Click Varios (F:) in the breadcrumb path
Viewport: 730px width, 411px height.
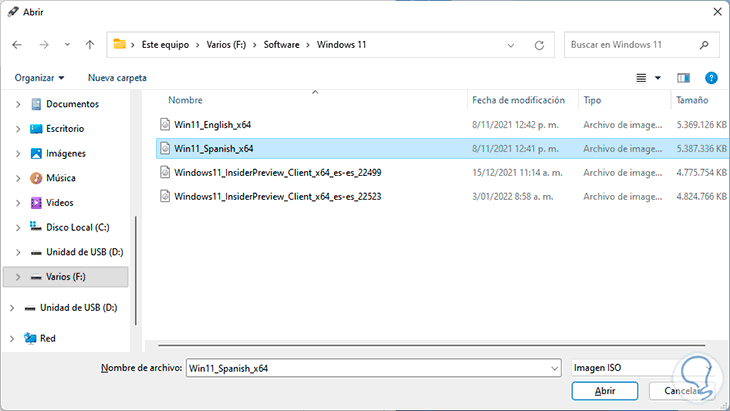click(226, 45)
